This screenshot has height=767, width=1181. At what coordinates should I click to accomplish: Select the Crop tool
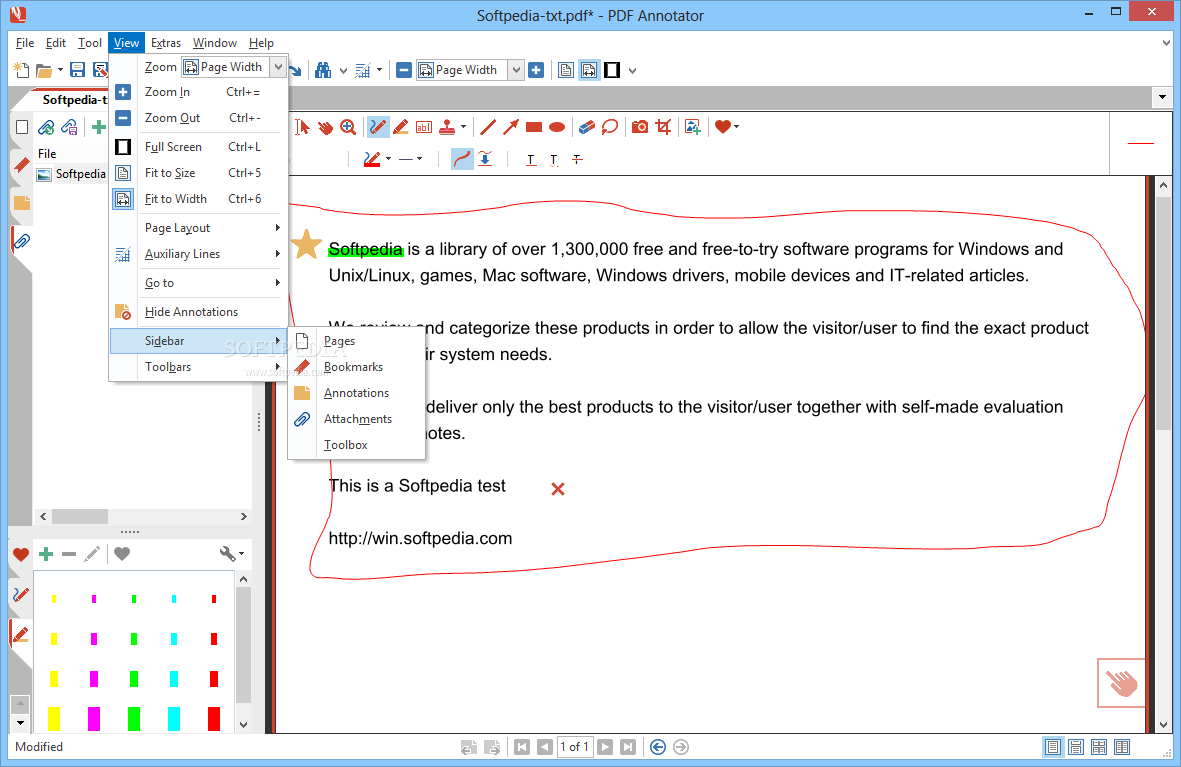(664, 127)
